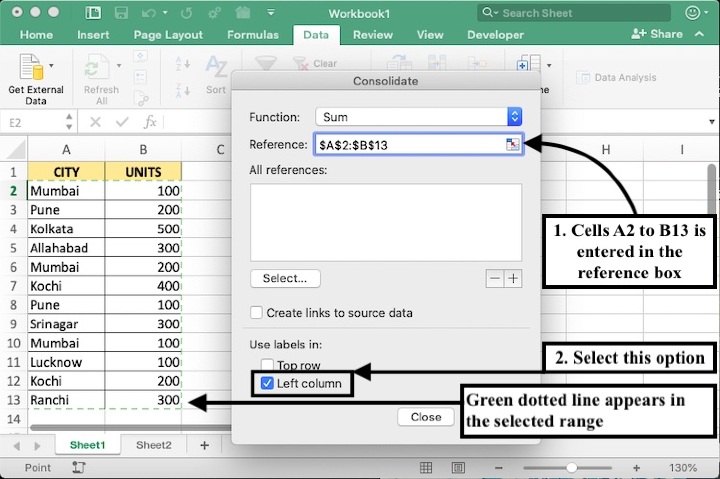Screen dimensions: 720x479
Task: Select cell with Allahabad
Action: (66, 248)
